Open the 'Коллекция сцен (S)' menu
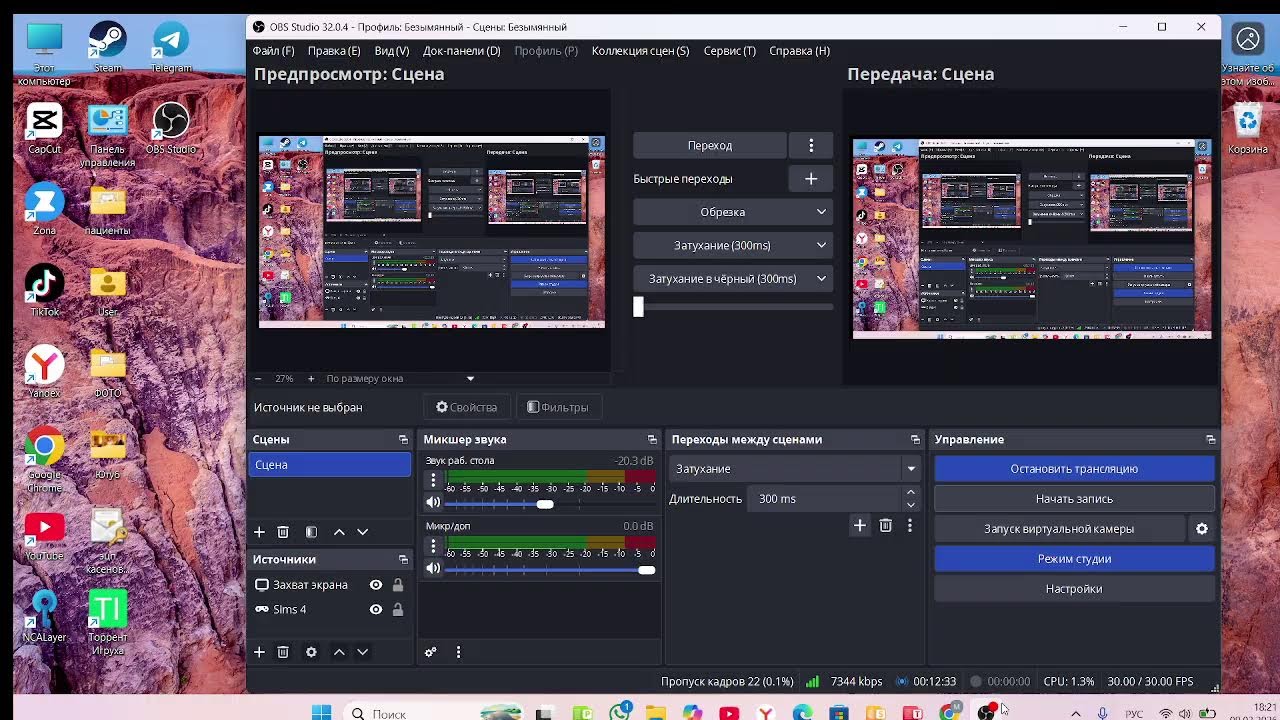1280x720 pixels. coord(640,51)
